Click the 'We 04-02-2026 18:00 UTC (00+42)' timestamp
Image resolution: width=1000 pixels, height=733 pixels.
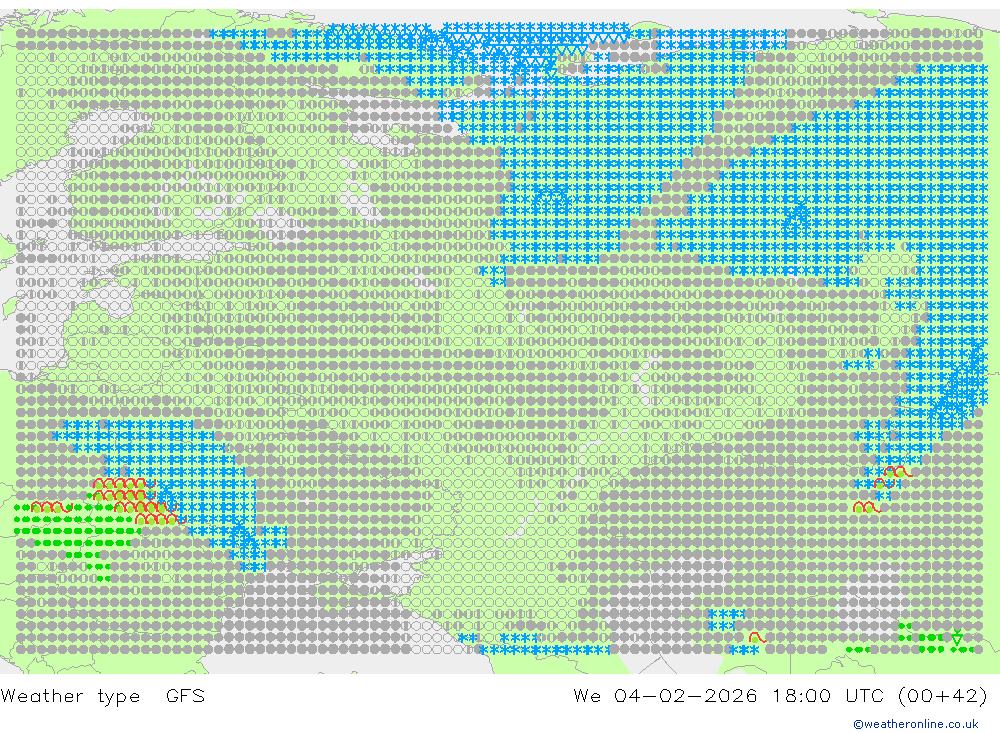point(780,695)
